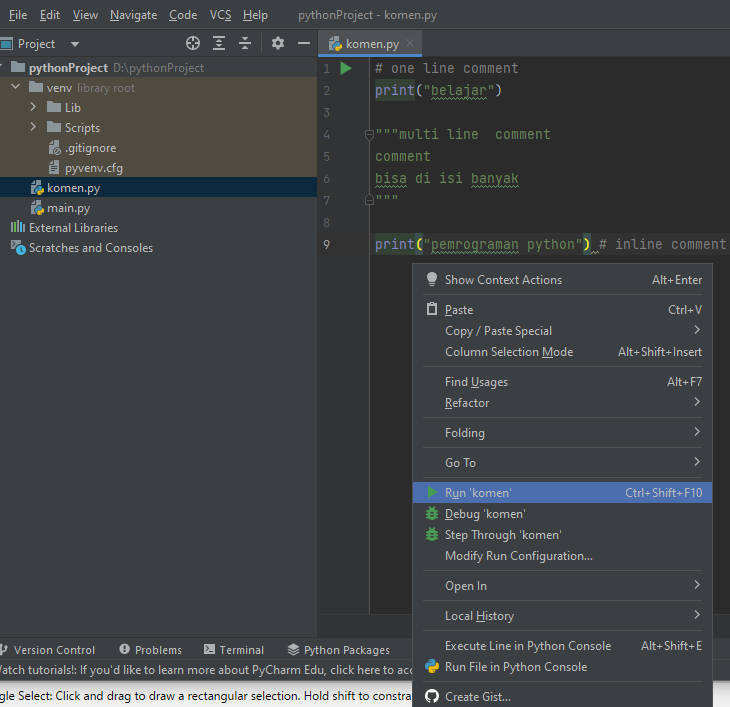Open the Version Control tool window
Viewport: 730px width, 707px height.
click(48, 649)
